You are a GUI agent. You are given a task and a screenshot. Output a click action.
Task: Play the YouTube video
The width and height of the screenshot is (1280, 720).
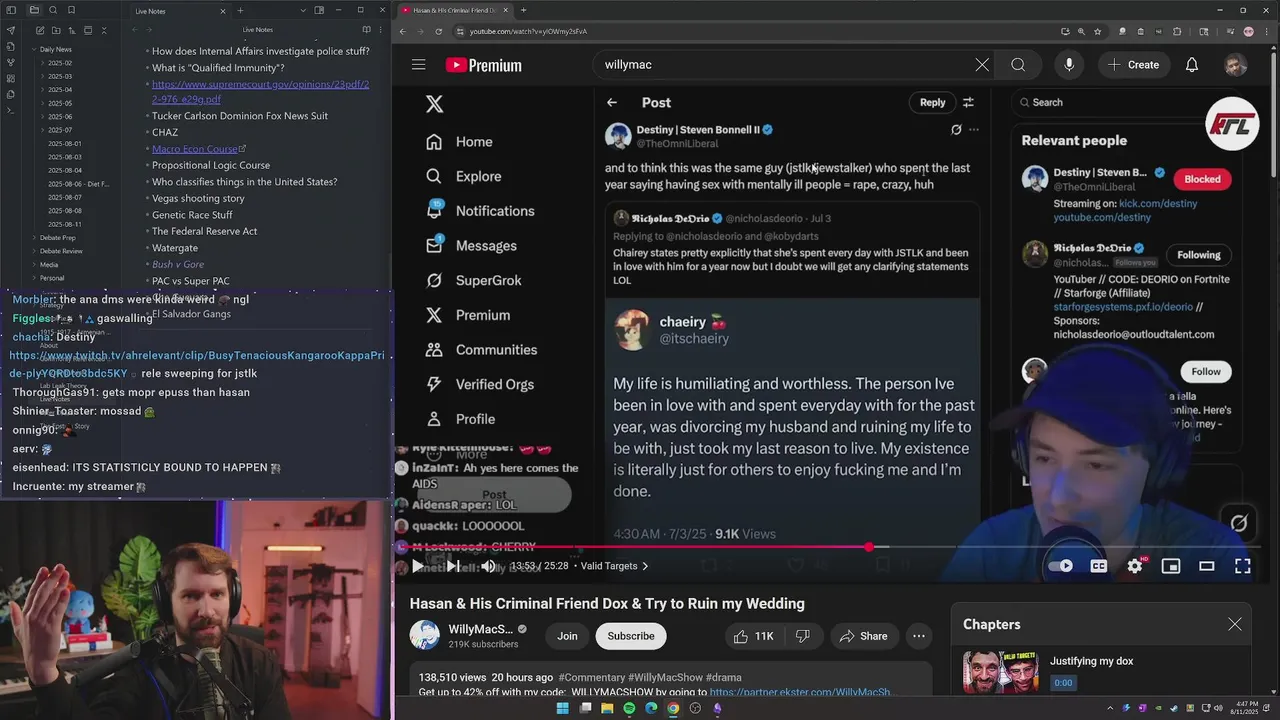coord(418,566)
